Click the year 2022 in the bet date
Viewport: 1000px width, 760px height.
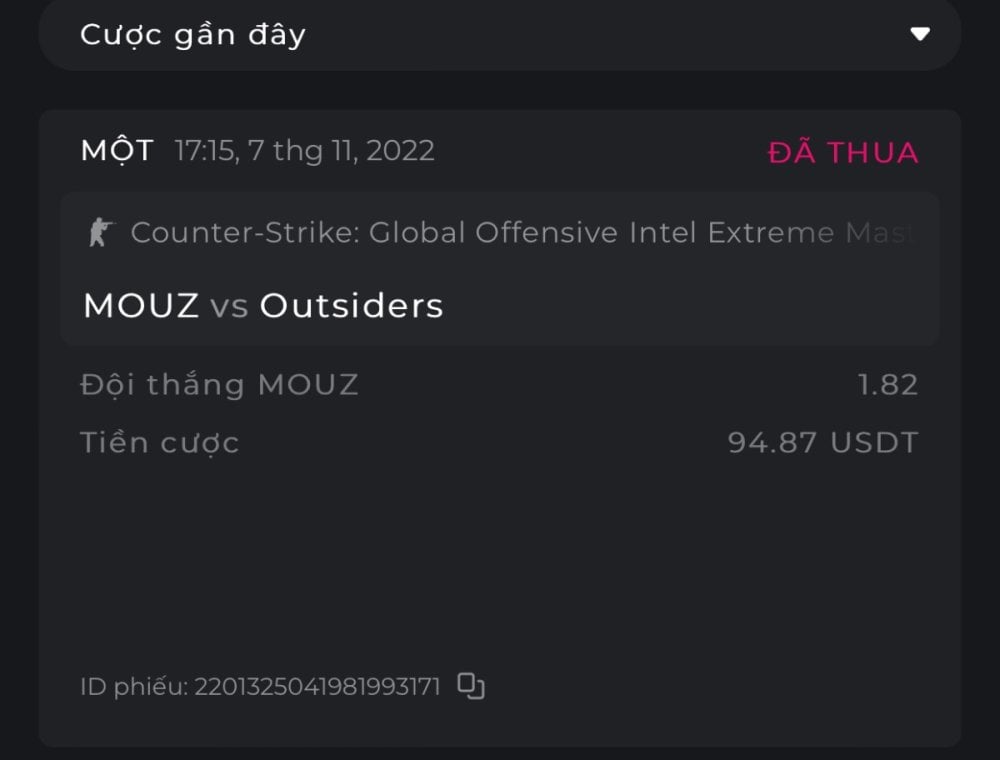400,151
